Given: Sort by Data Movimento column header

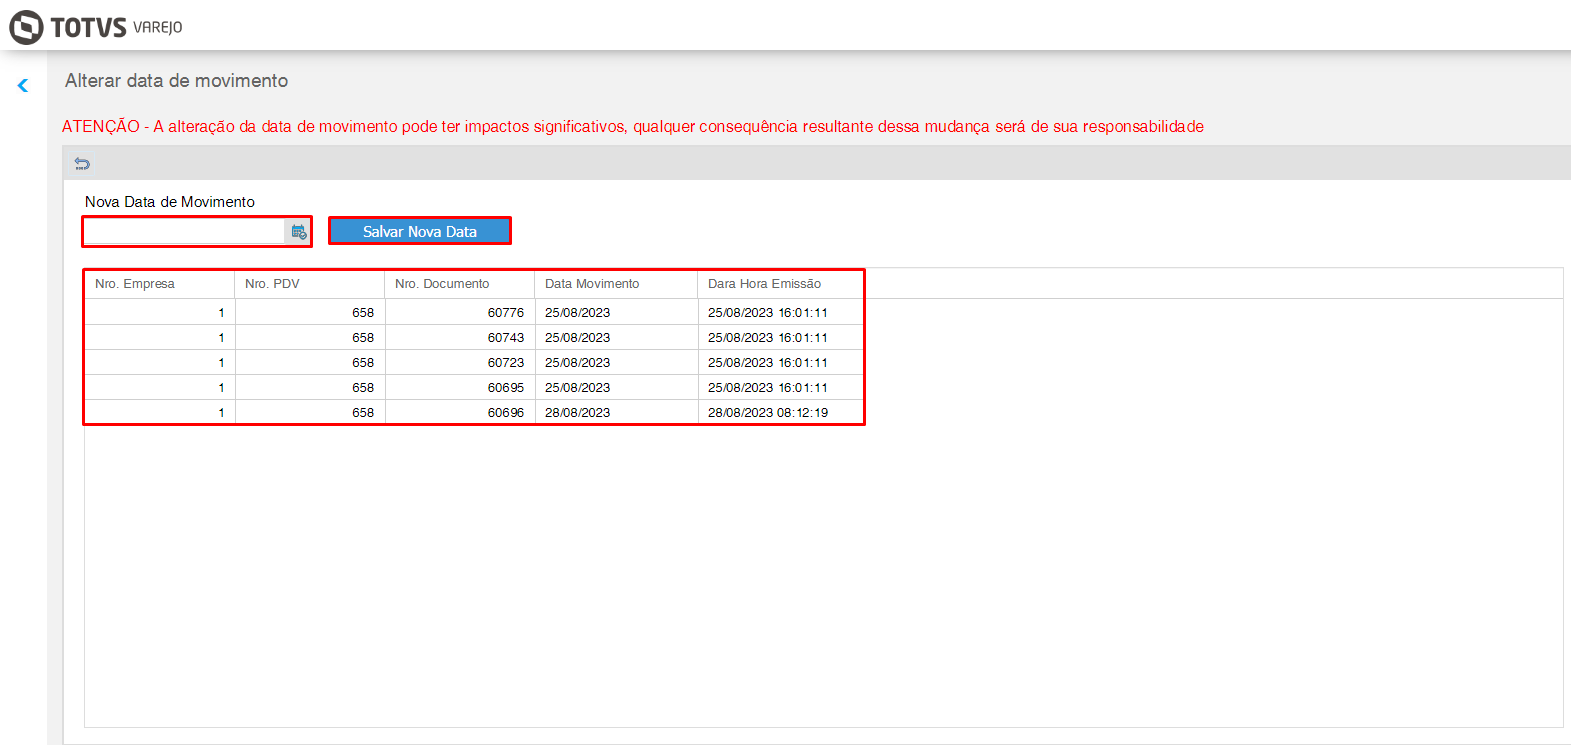Looking at the screenshot, I should point(616,284).
